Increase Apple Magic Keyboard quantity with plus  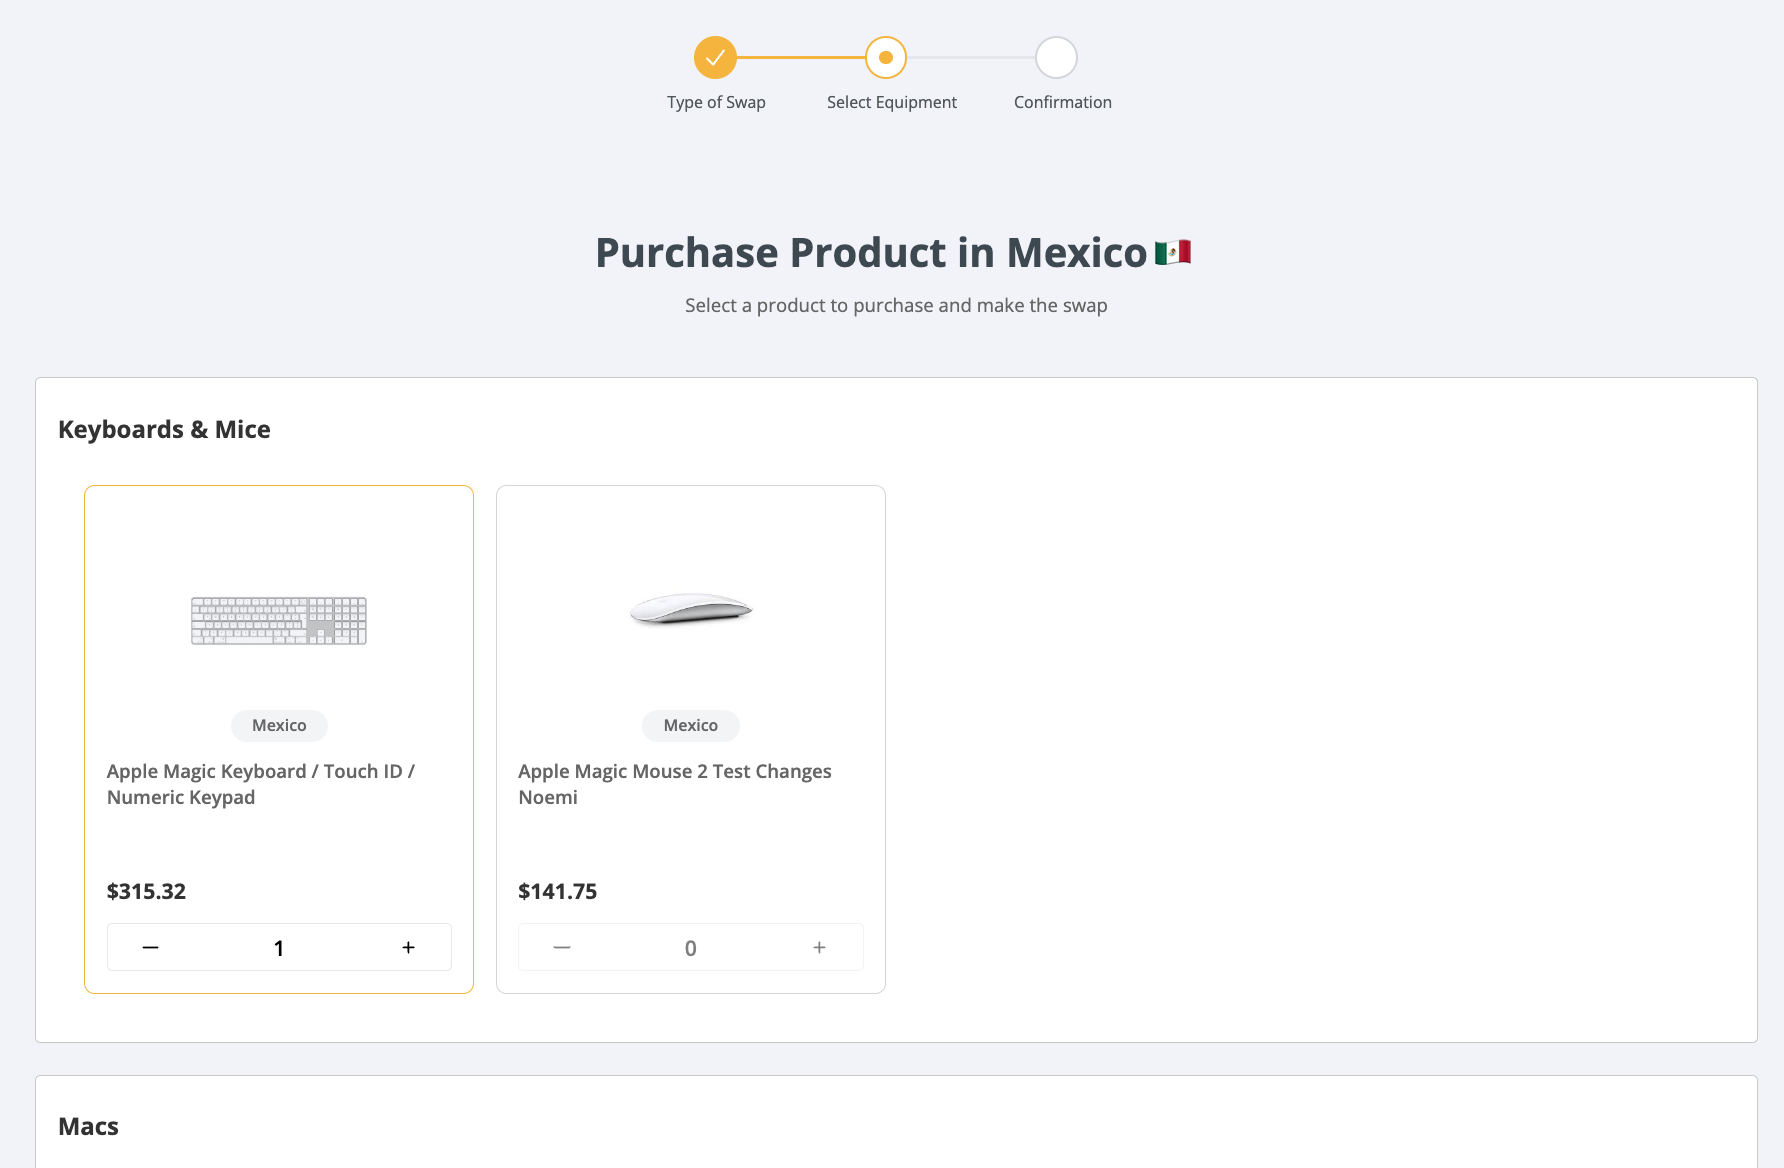(x=408, y=947)
